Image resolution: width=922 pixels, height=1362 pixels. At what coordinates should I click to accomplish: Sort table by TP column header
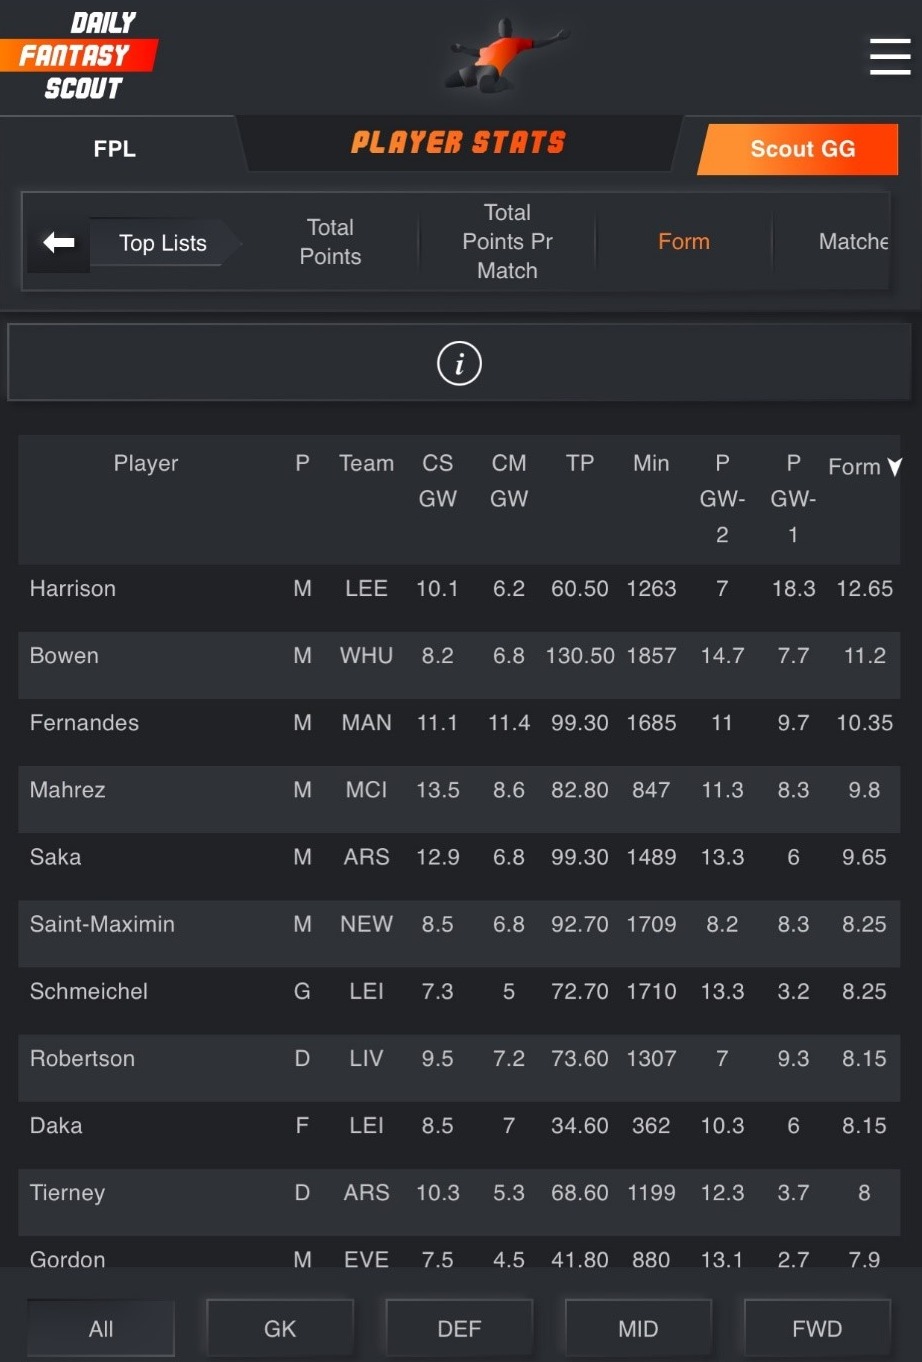pyautogui.click(x=580, y=463)
